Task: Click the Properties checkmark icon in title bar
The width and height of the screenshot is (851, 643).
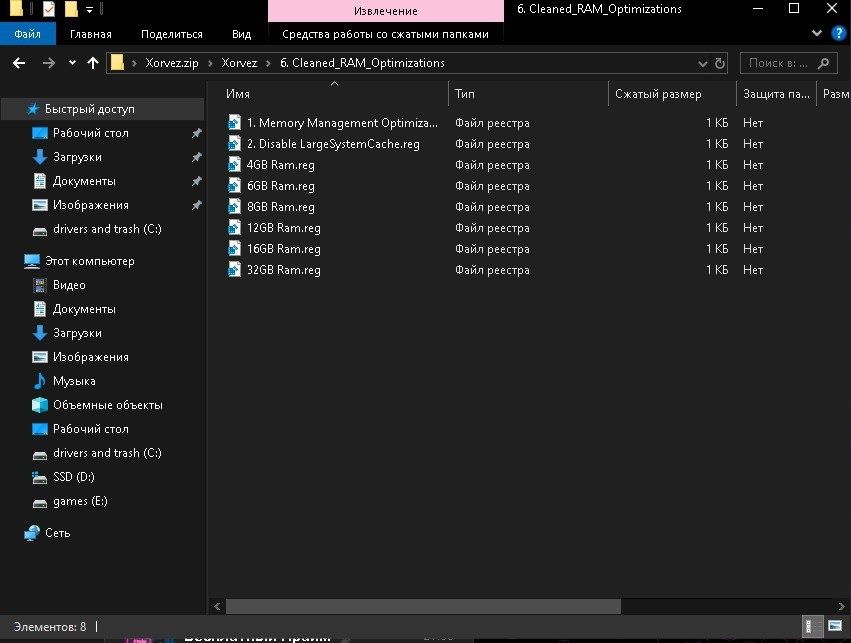Action: [x=49, y=9]
